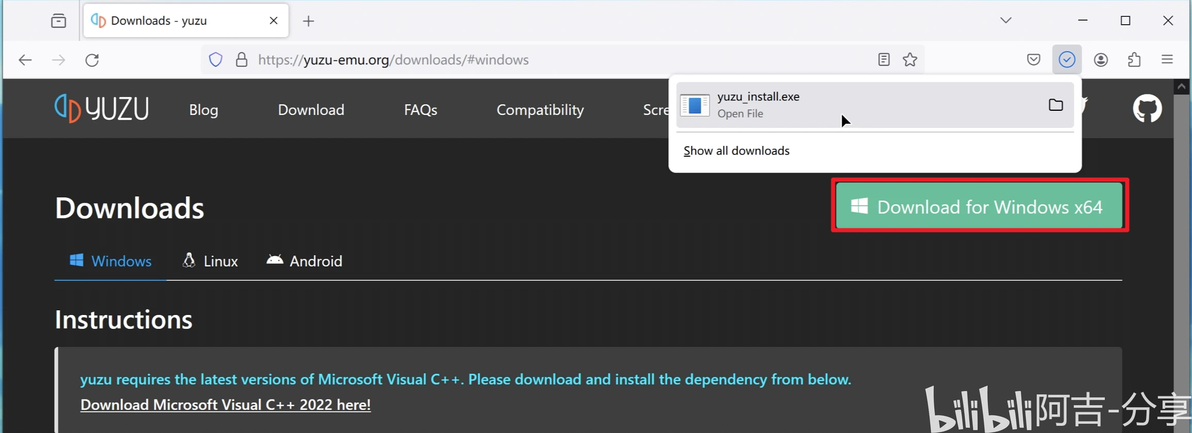Open the Firefox account icon
1192x433 pixels.
coord(1101,60)
